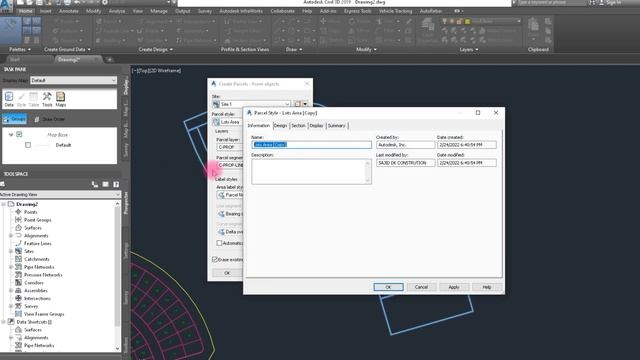640x360 pixels.
Task: Click the Feature Lines node icon
Action: pyautogui.click(x=18, y=243)
